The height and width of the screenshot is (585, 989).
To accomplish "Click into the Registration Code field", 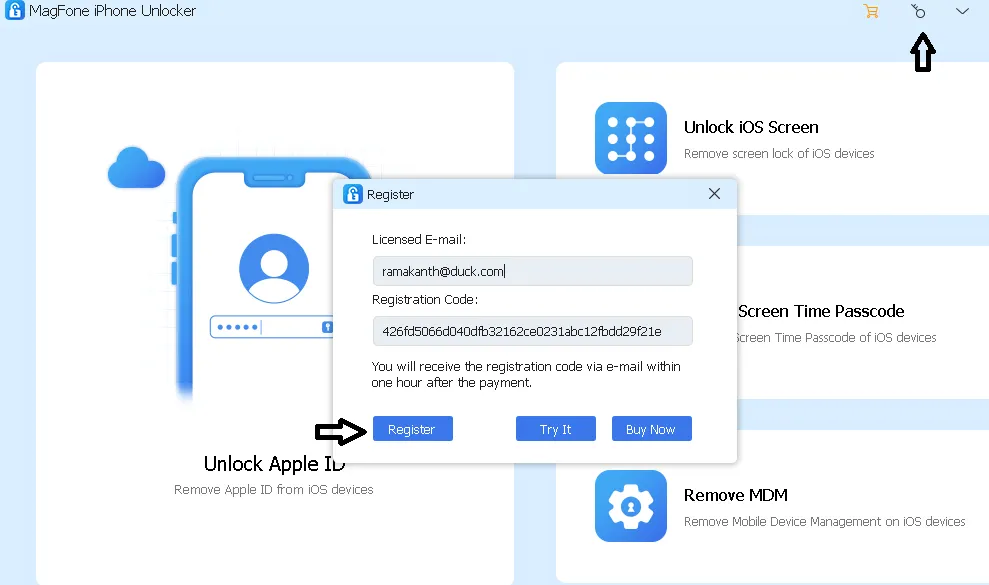I will pos(532,331).
